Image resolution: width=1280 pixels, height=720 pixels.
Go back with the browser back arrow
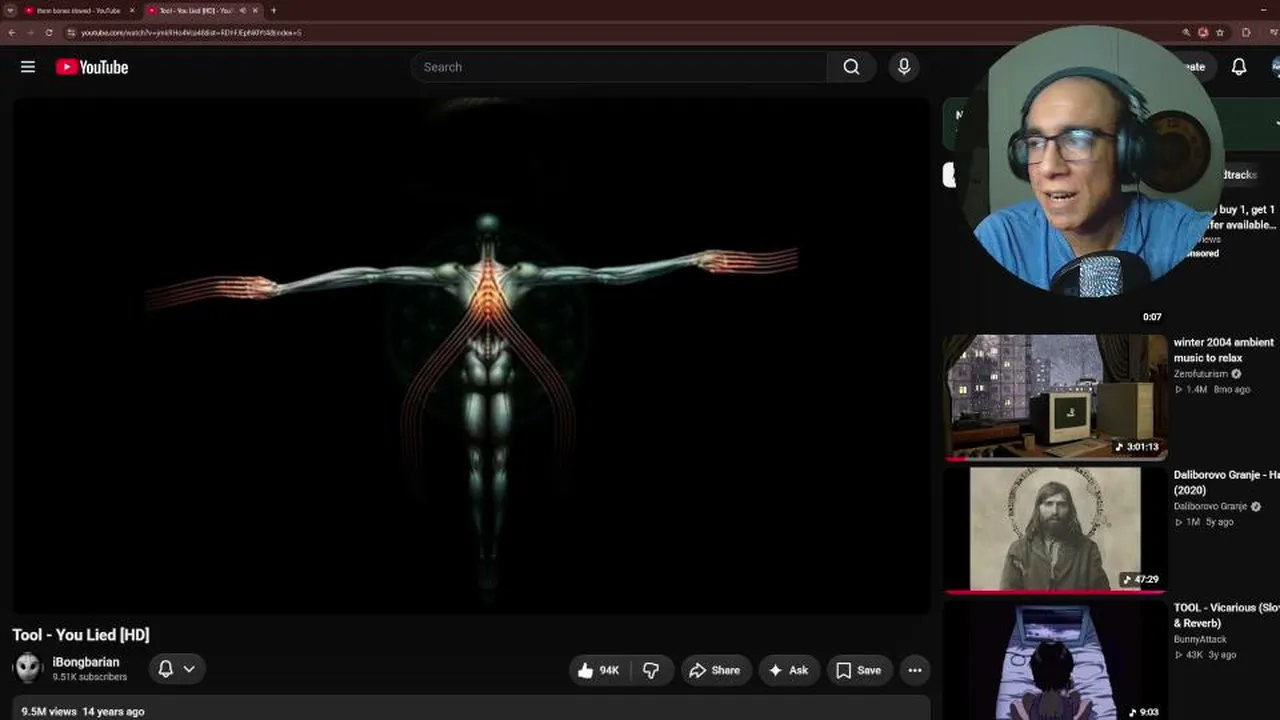click(11, 32)
